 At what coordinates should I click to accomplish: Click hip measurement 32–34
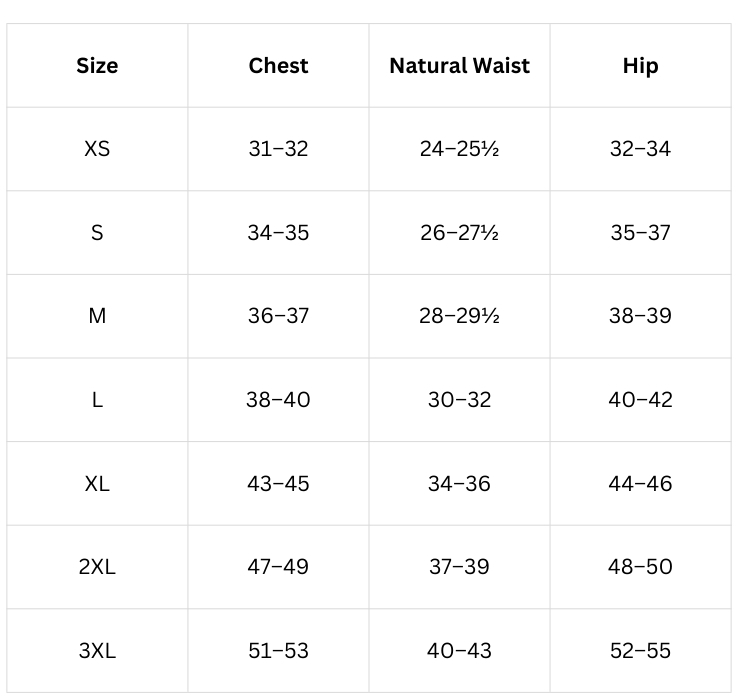coord(640,149)
